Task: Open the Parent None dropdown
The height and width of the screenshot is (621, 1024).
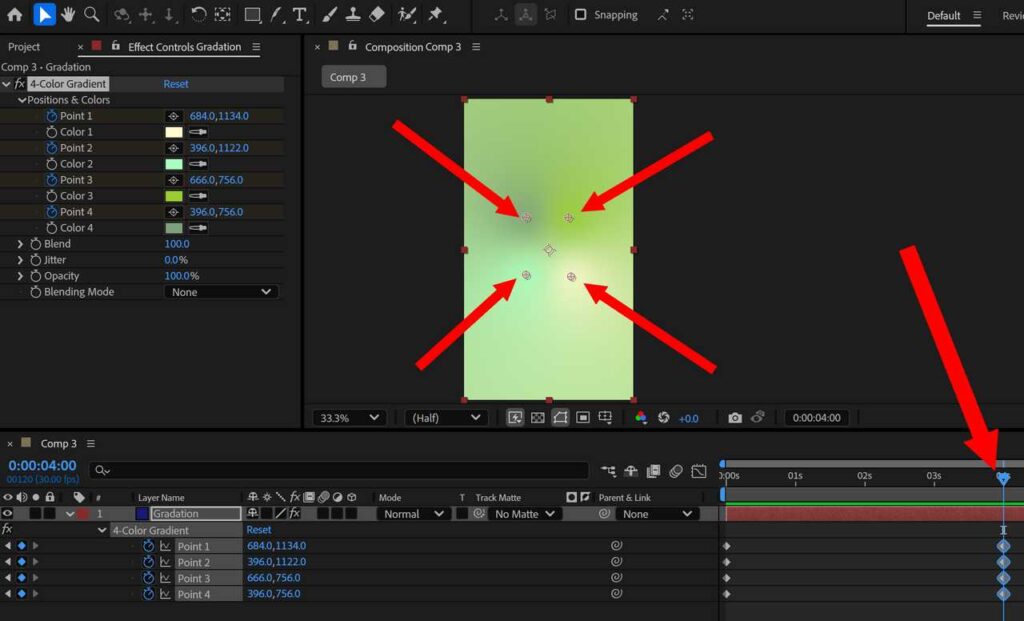Action: click(656, 514)
